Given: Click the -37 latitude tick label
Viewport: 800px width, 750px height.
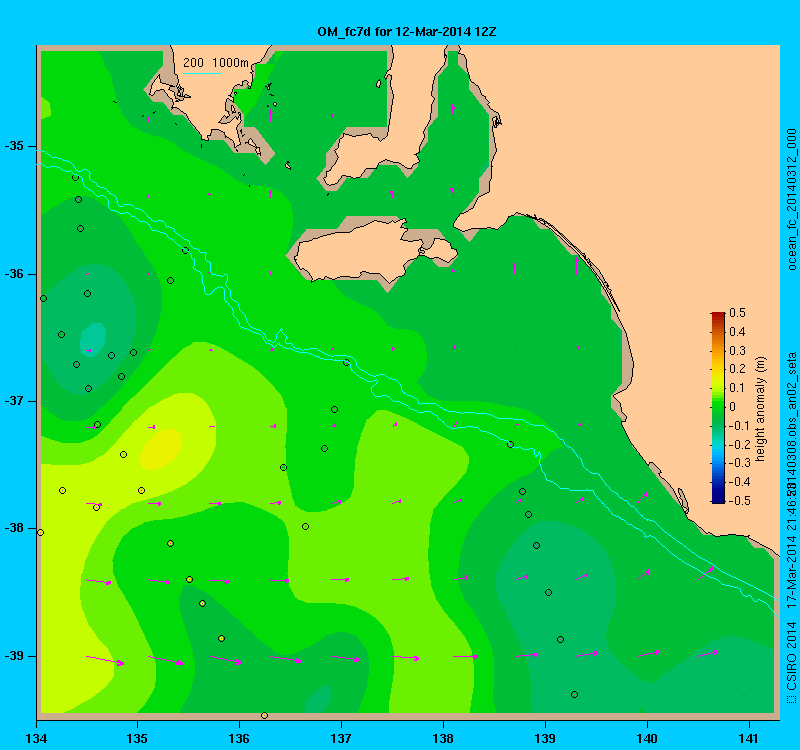Looking at the screenshot, I should [15, 401].
